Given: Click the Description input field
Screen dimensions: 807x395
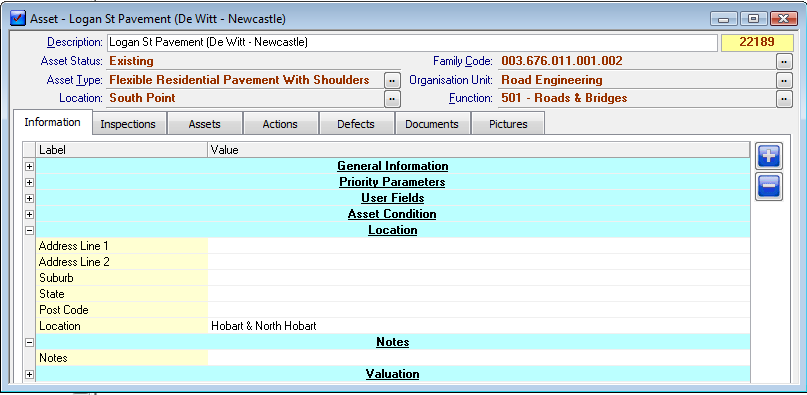Looking at the screenshot, I should tap(411, 43).
